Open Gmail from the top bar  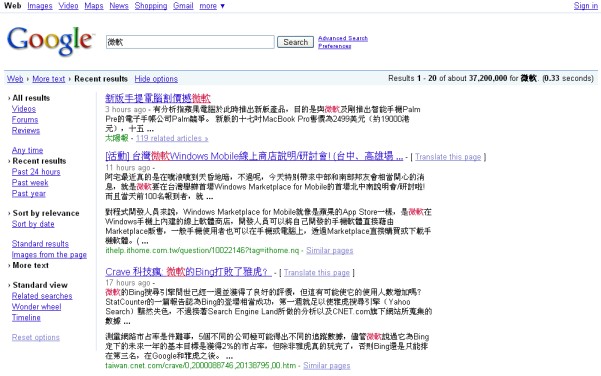coord(183,6)
